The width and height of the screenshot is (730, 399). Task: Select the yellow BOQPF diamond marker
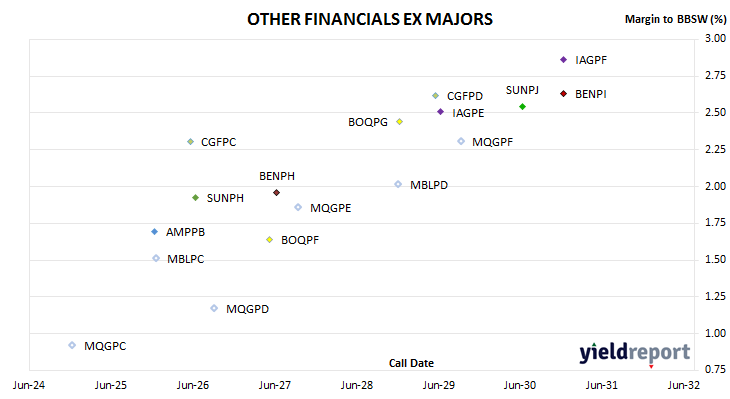coord(269,240)
